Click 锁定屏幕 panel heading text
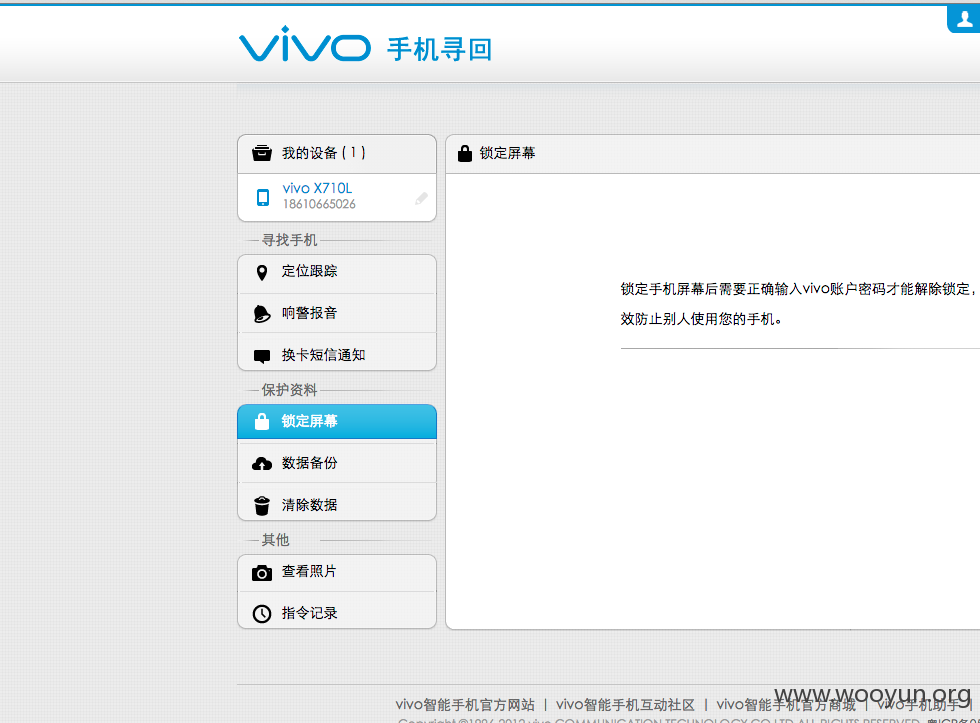The height and width of the screenshot is (723, 980). 507,153
